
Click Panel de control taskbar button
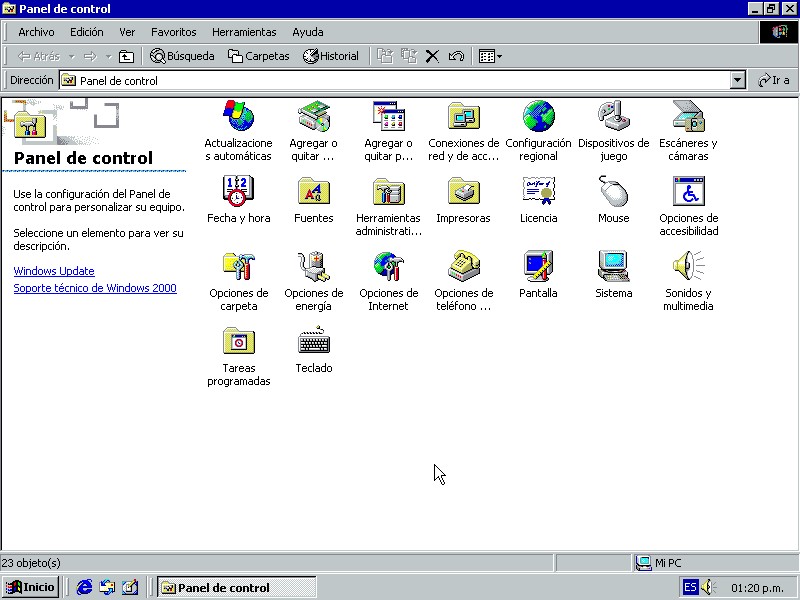click(x=237, y=587)
